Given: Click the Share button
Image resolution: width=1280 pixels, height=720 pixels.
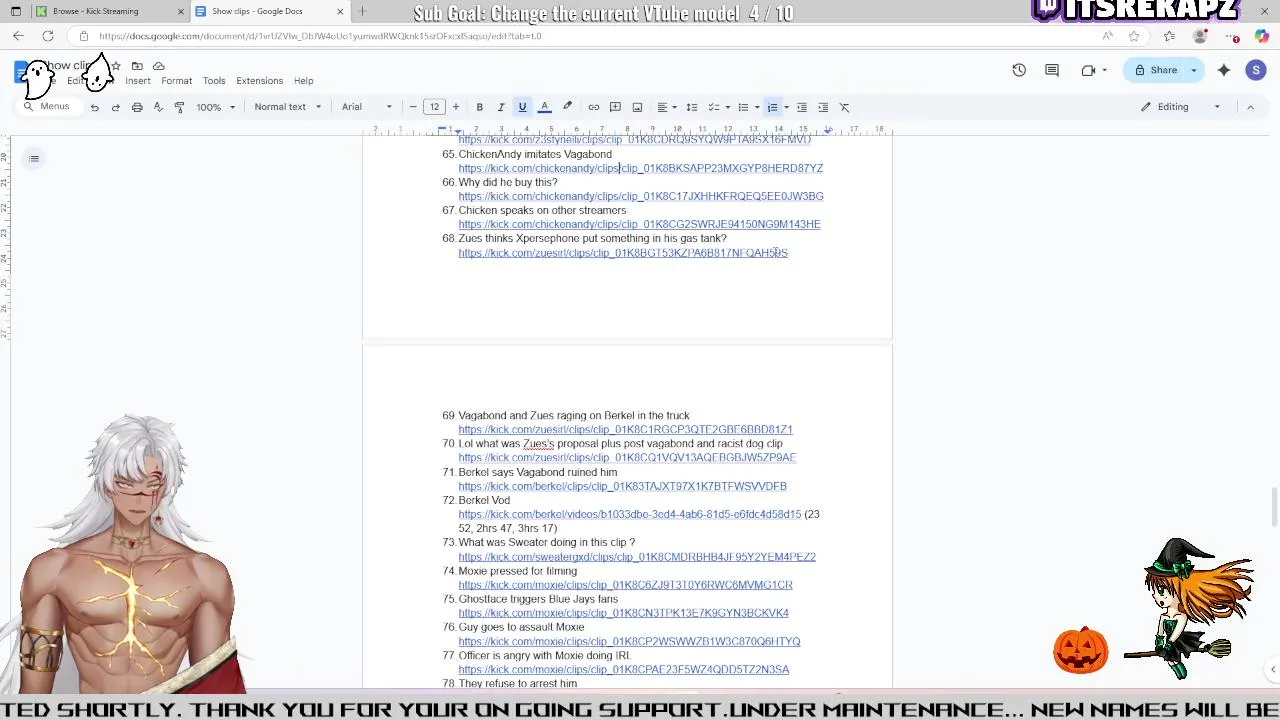Looking at the screenshot, I should (1155, 70).
